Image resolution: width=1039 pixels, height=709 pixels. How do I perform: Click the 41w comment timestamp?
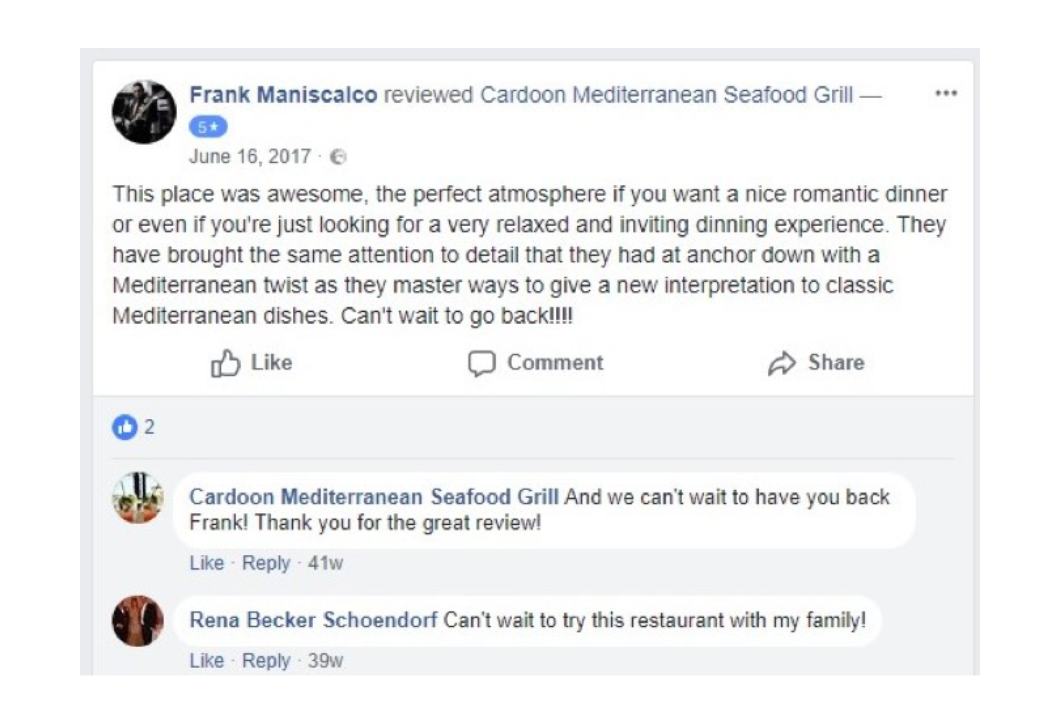[x=325, y=563]
